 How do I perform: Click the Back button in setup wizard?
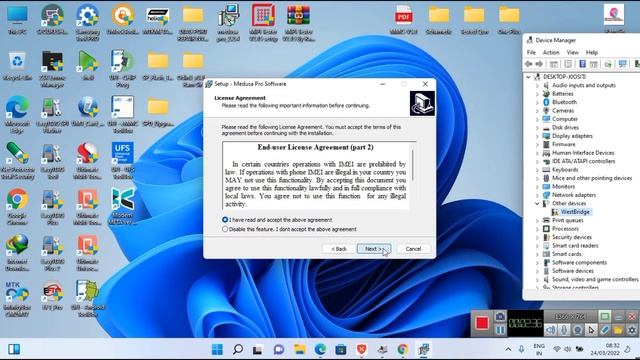[339, 249]
